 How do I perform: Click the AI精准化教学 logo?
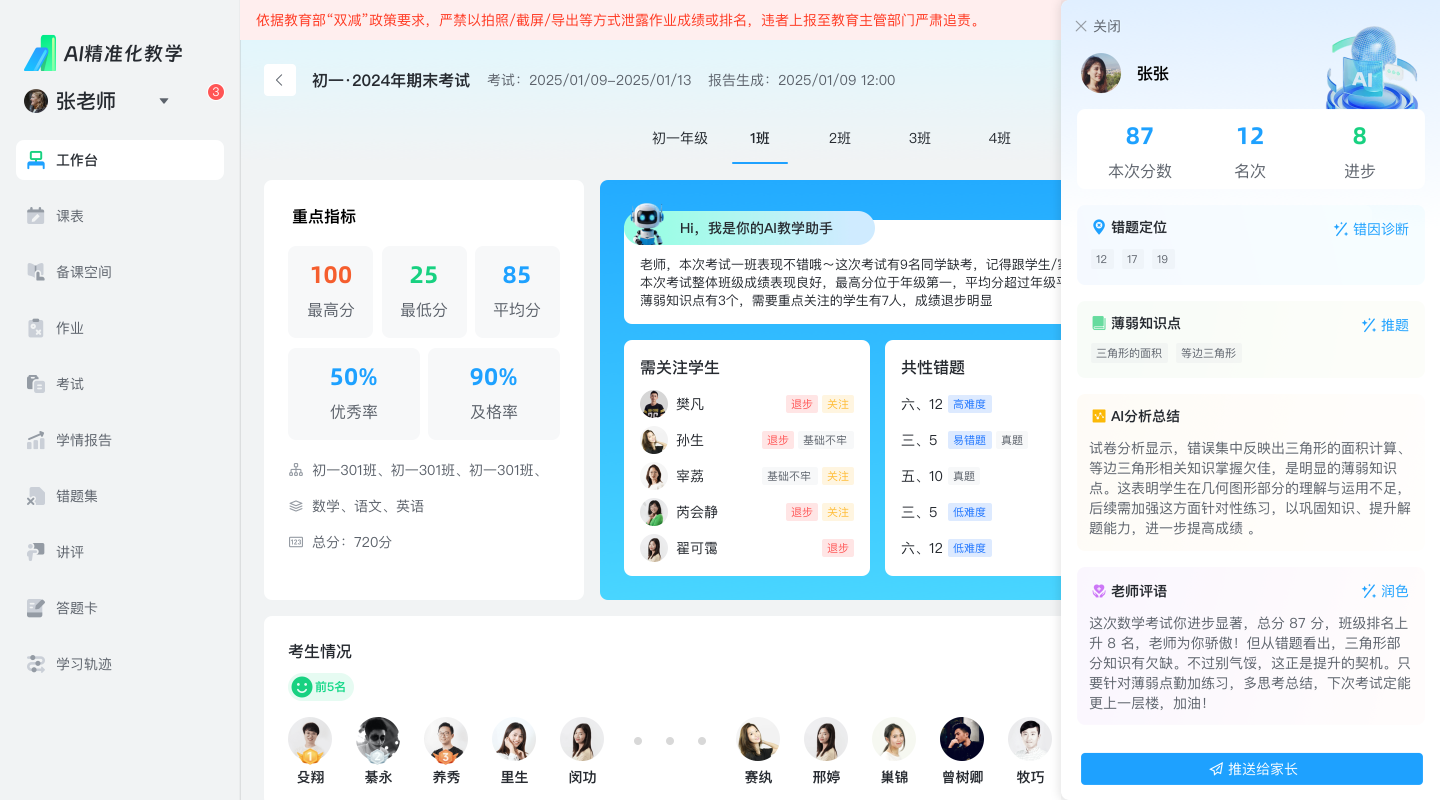click(104, 53)
